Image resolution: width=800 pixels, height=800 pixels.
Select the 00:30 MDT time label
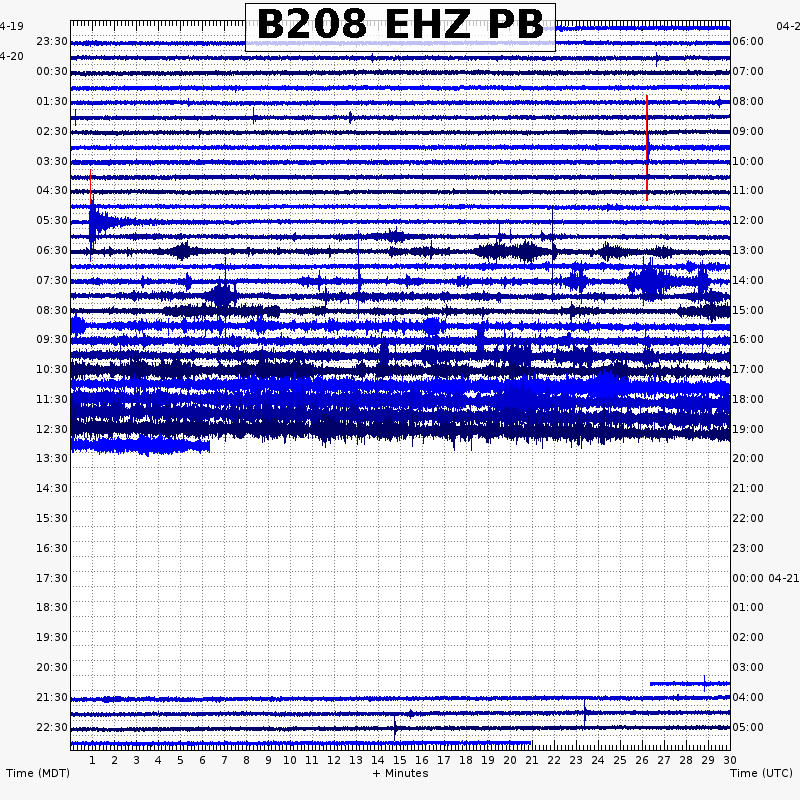point(52,71)
